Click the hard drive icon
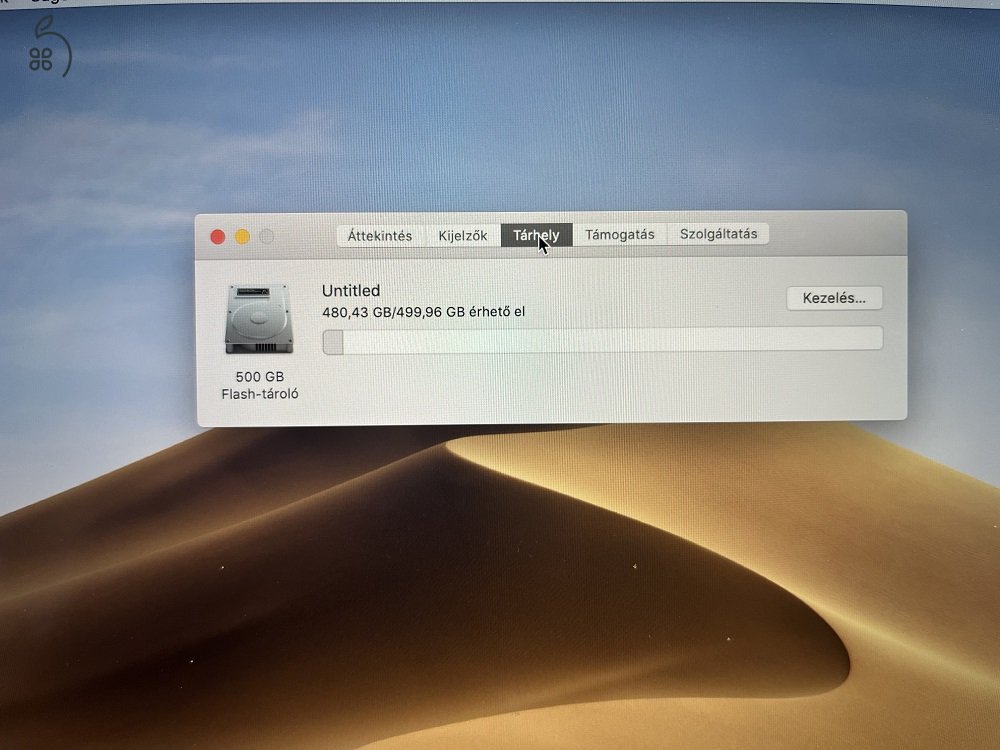The image size is (1000, 750). pyautogui.click(x=259, y=319)
